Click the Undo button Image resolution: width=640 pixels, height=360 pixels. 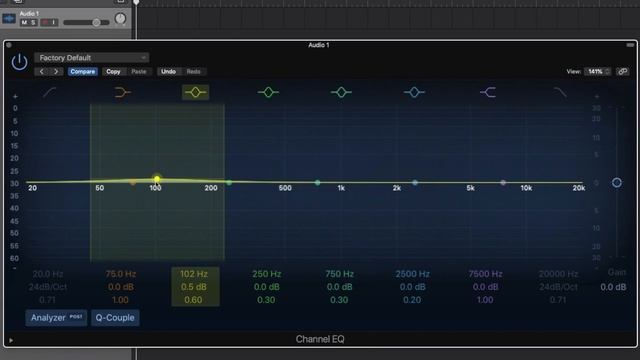coord(168,71)
